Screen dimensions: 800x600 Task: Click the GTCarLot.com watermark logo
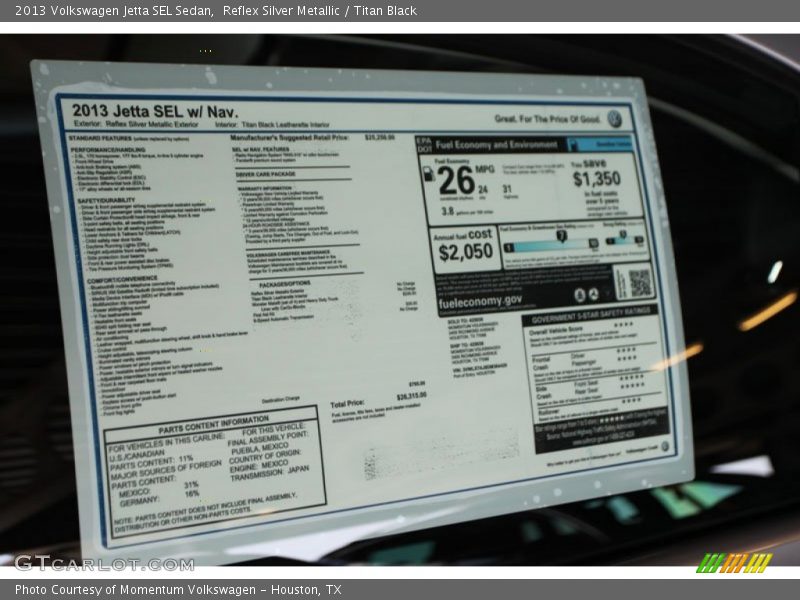click(x=104, y=562)
